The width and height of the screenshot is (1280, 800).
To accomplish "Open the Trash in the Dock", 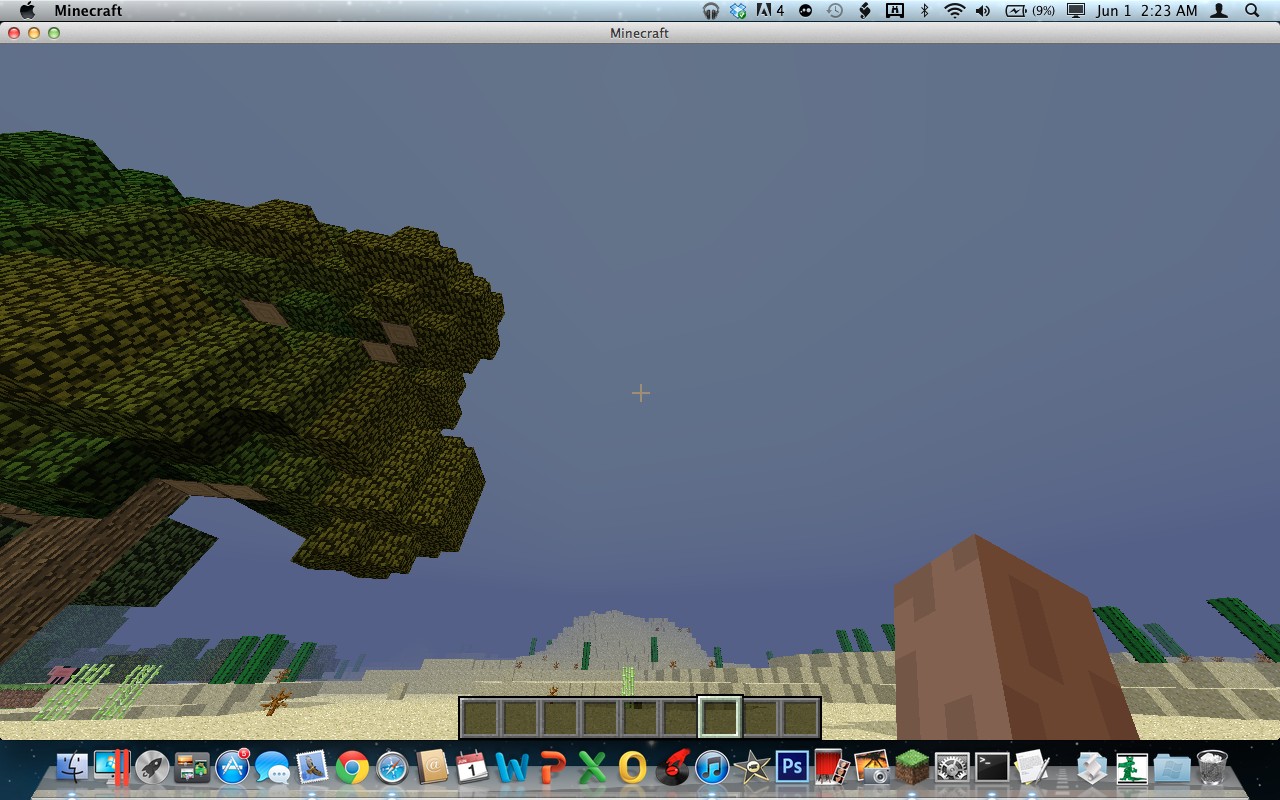I will click(x=1212, y=768).
